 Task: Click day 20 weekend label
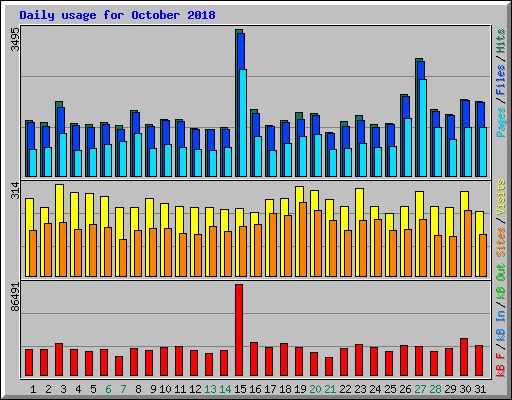point(315,389)
